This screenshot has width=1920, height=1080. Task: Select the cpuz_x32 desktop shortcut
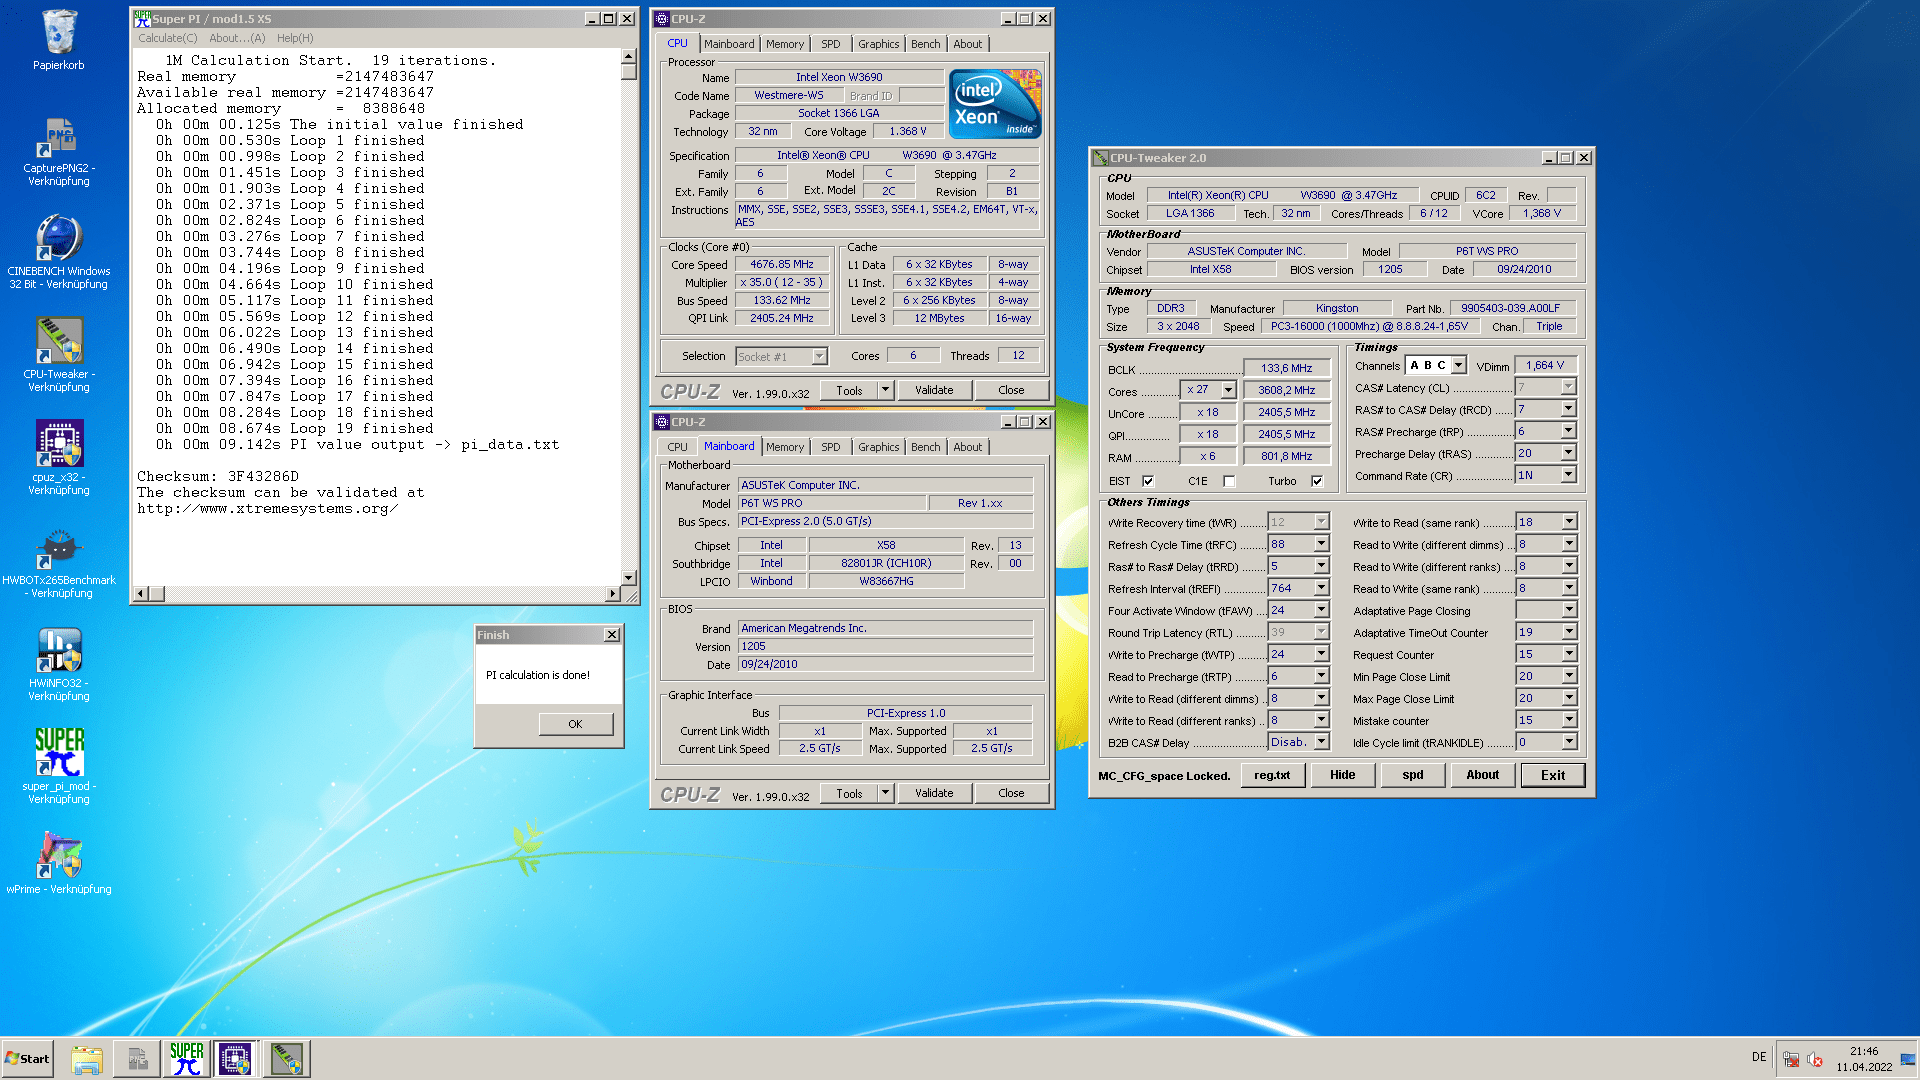(x=59, y=458)
